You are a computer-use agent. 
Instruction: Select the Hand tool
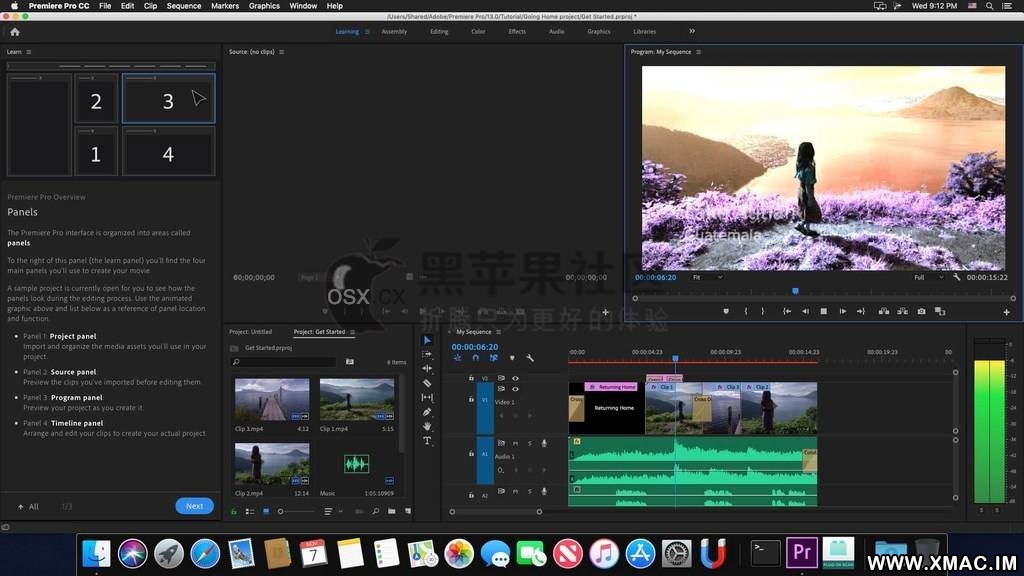coord(427,426)
